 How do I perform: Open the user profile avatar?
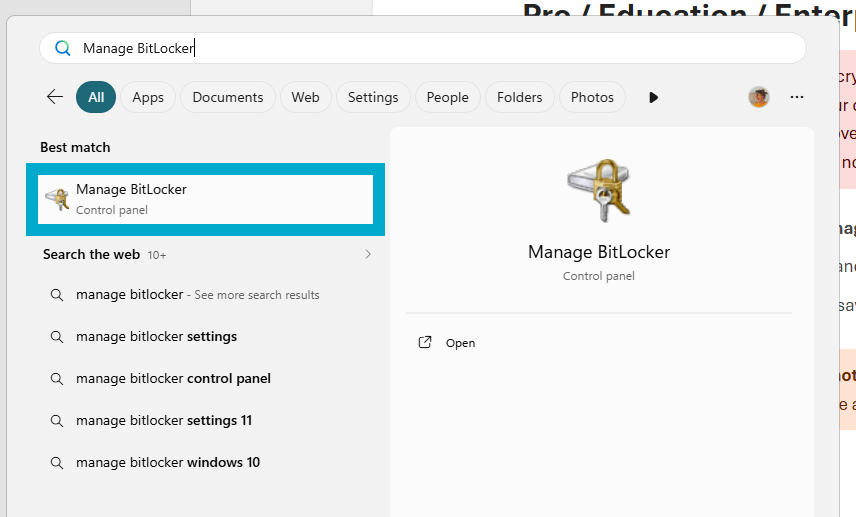click(x=758, y=97)
